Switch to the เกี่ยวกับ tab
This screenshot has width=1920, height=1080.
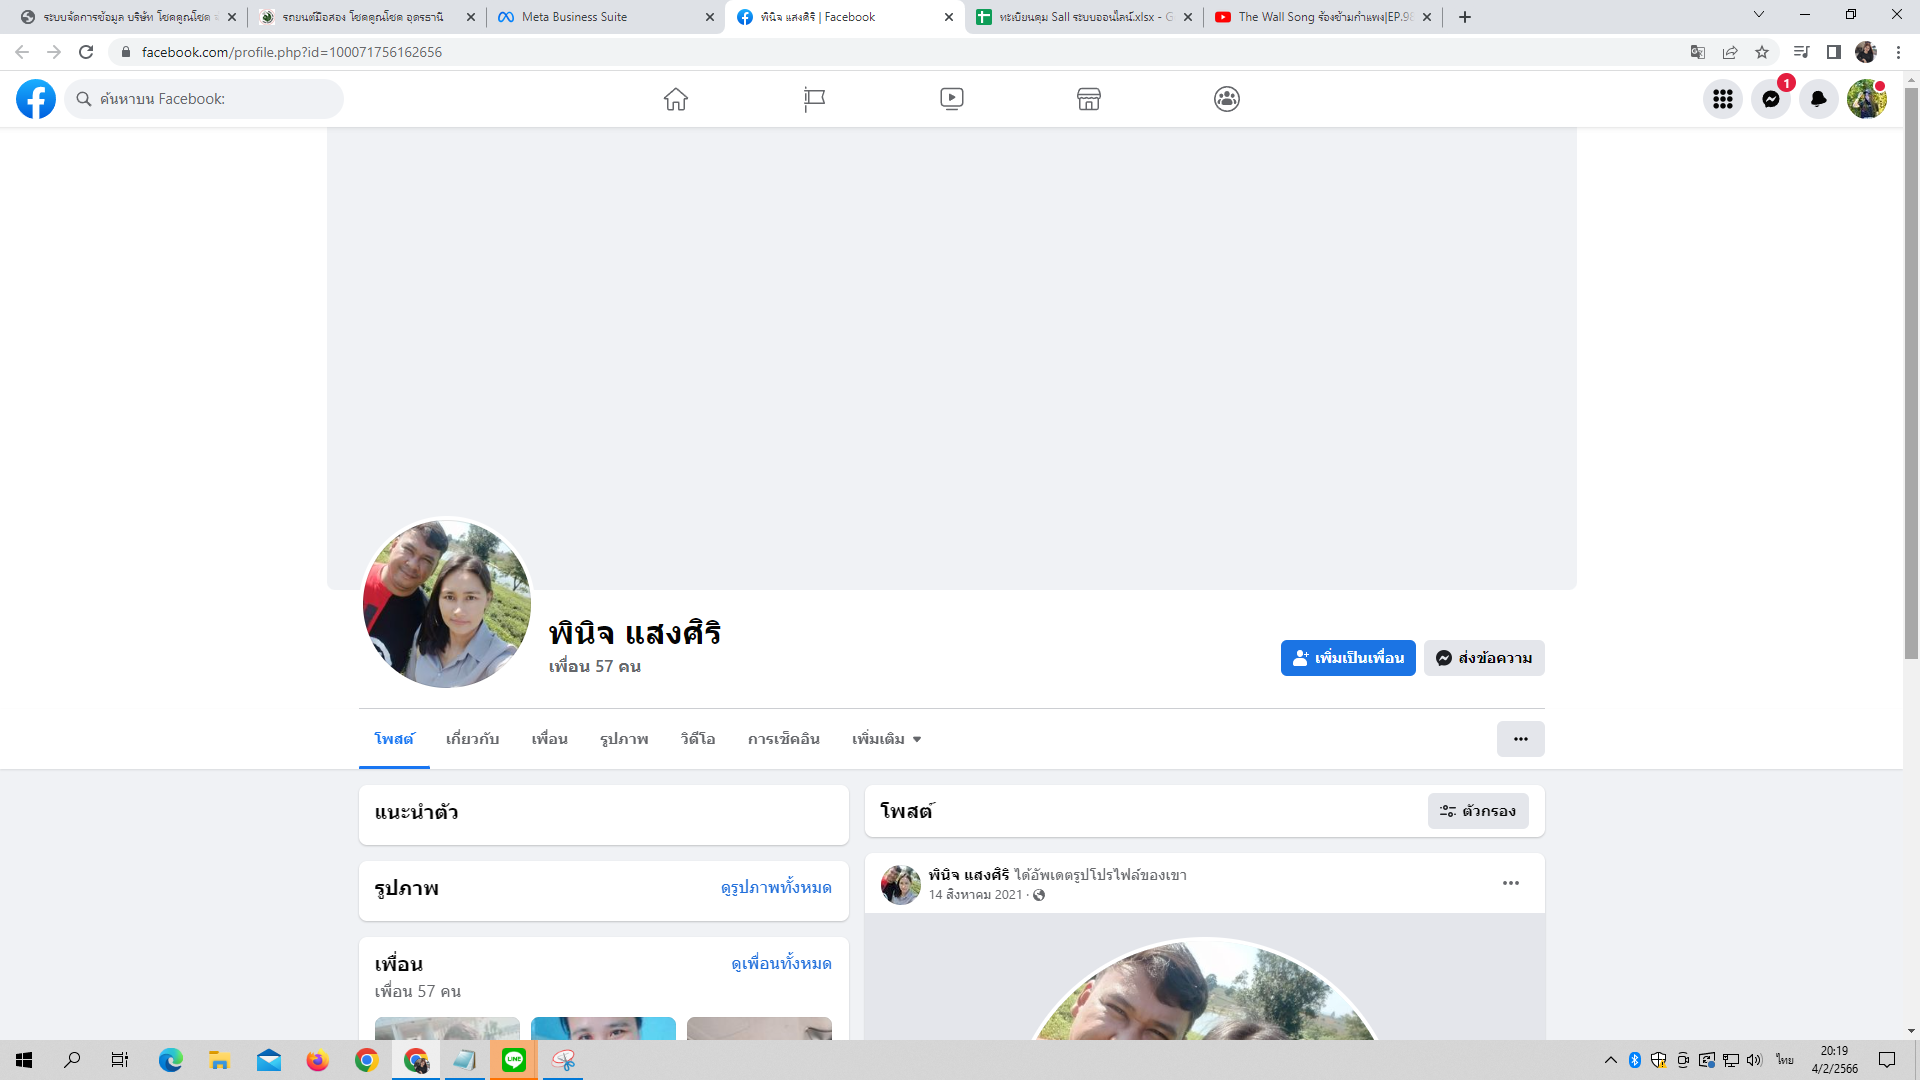472,739
